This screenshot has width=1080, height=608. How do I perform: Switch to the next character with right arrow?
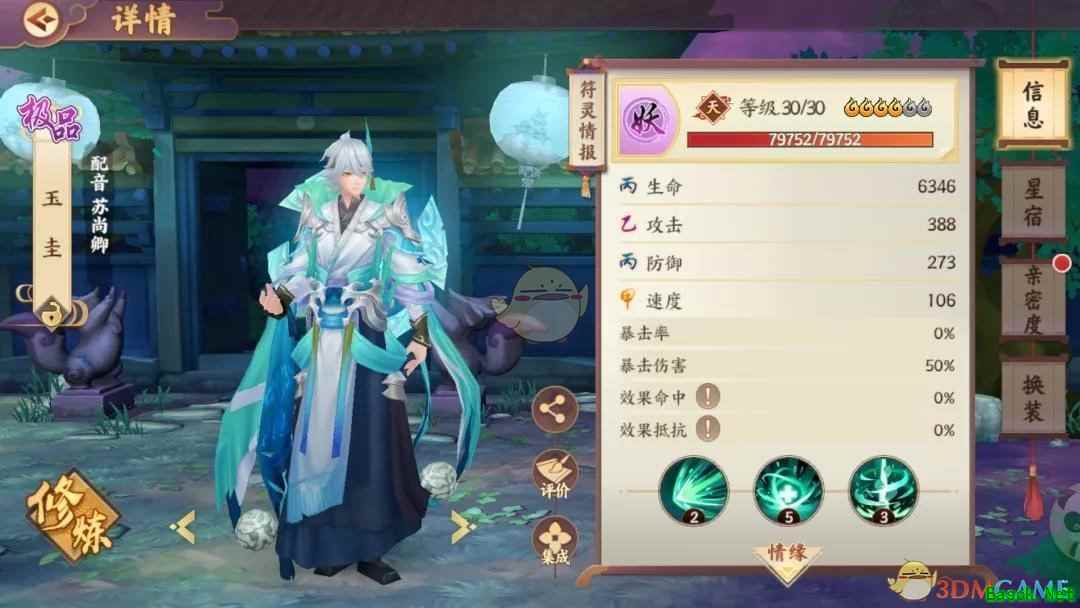(462, 527)
